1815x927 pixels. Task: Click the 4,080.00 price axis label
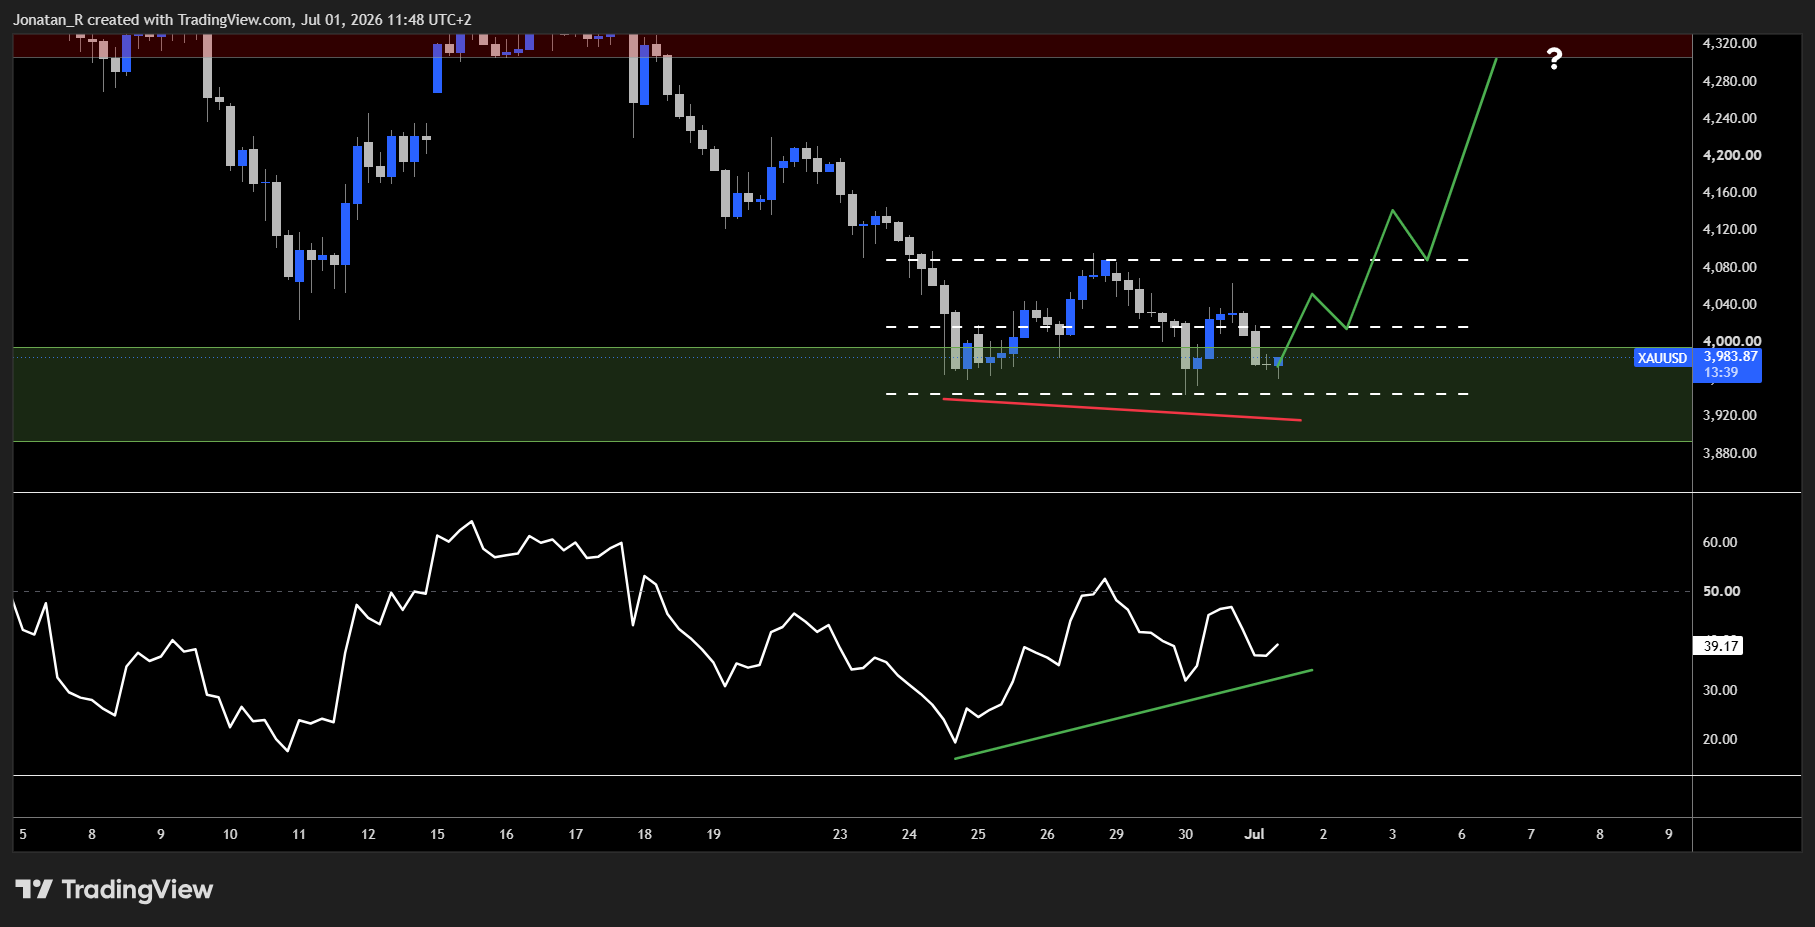pyautogui.click(x=1729, y=267)
